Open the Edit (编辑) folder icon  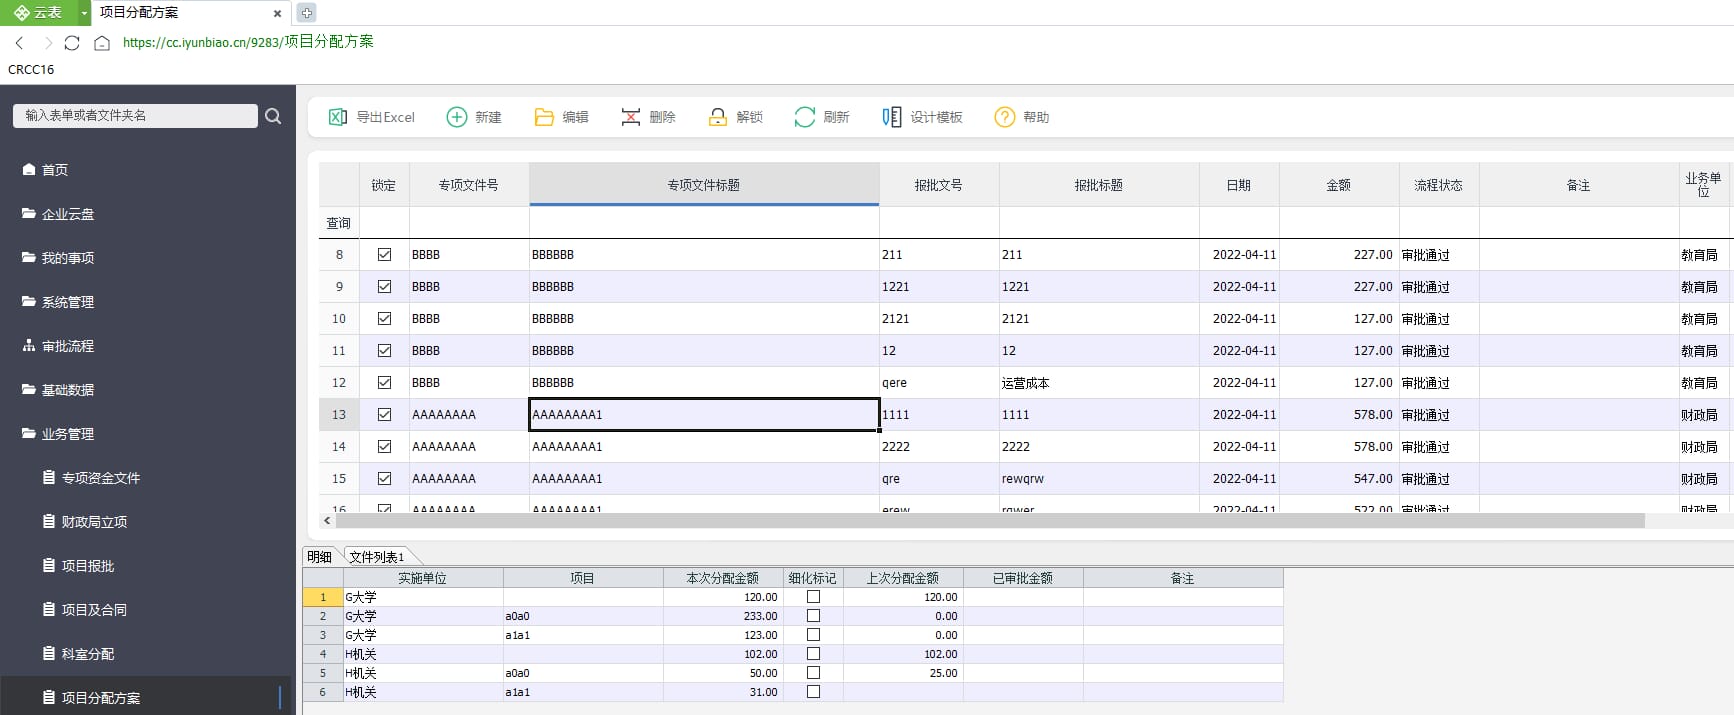pos(544,117)
